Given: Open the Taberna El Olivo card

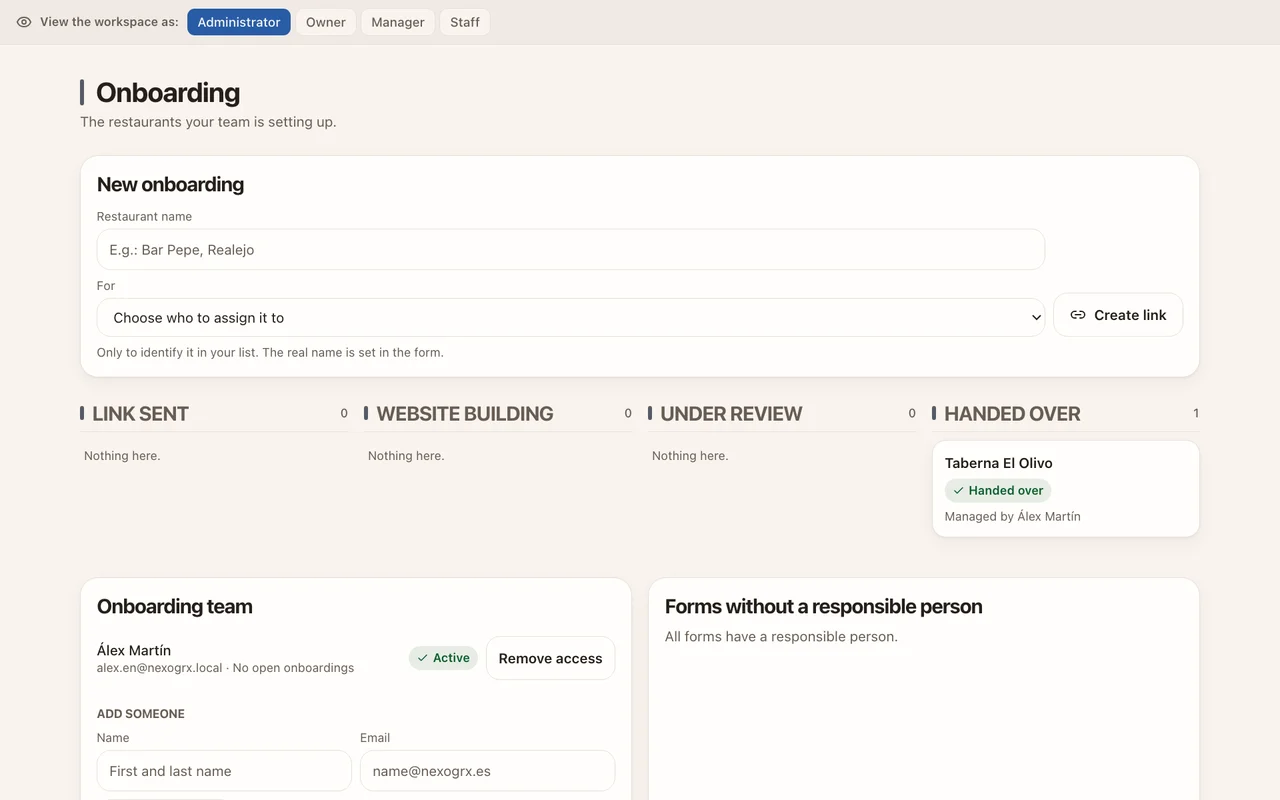Looking at the screenshot, I should click(1066, 489).
